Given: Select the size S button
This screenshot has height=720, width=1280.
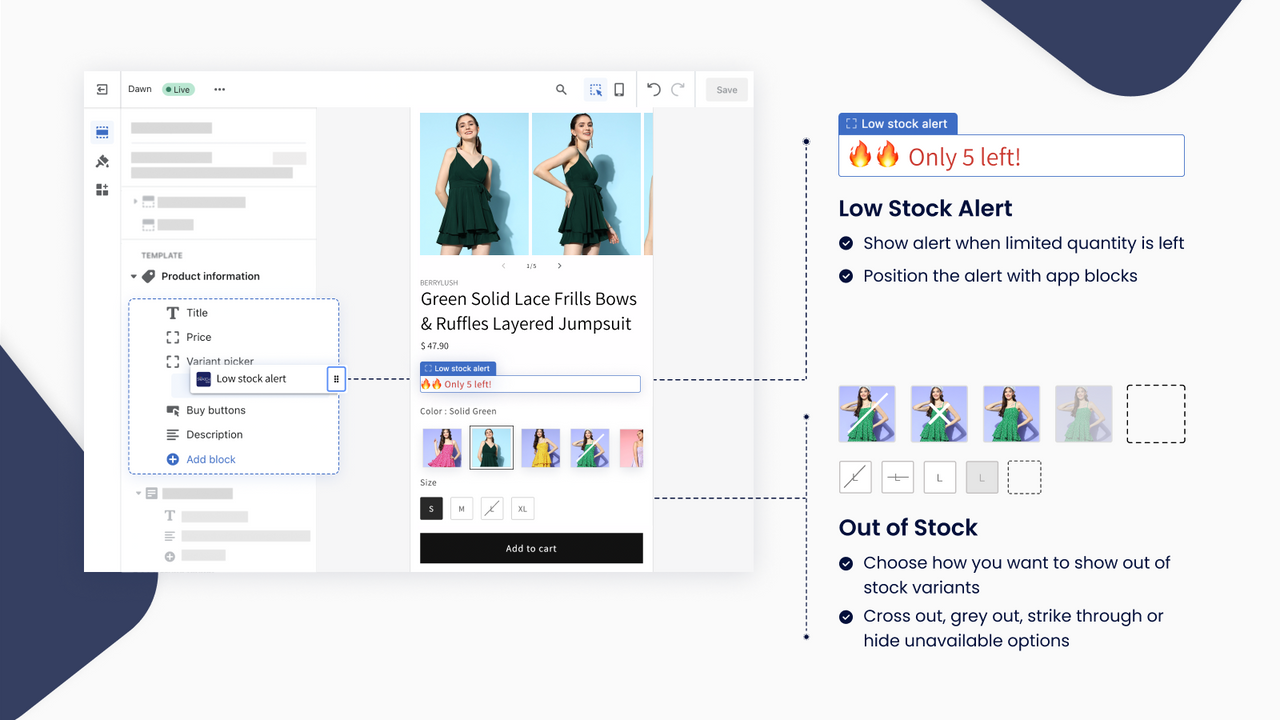Looking at the screenshot, I should click(431, 508).
